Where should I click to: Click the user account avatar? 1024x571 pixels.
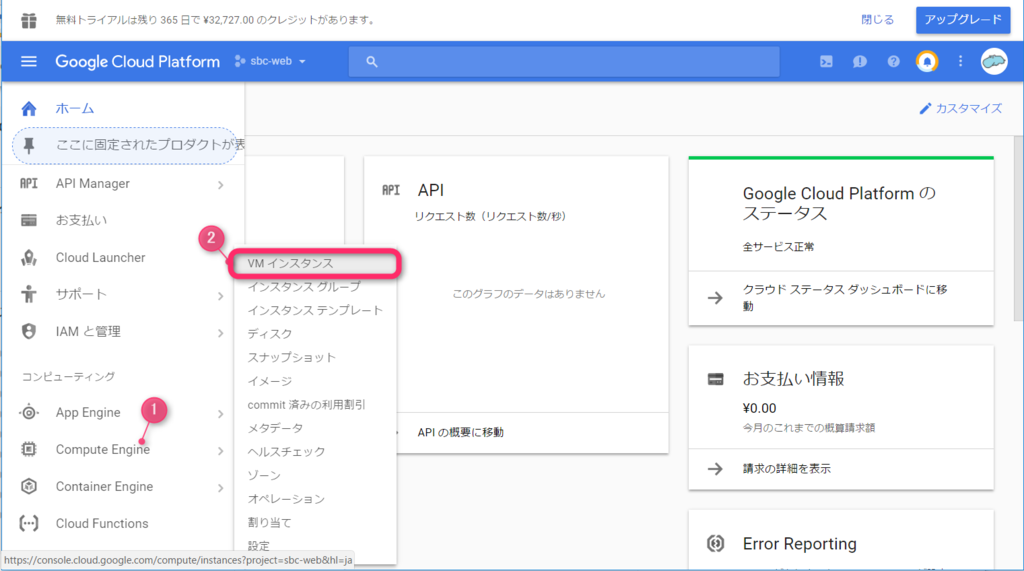point(994,61)
